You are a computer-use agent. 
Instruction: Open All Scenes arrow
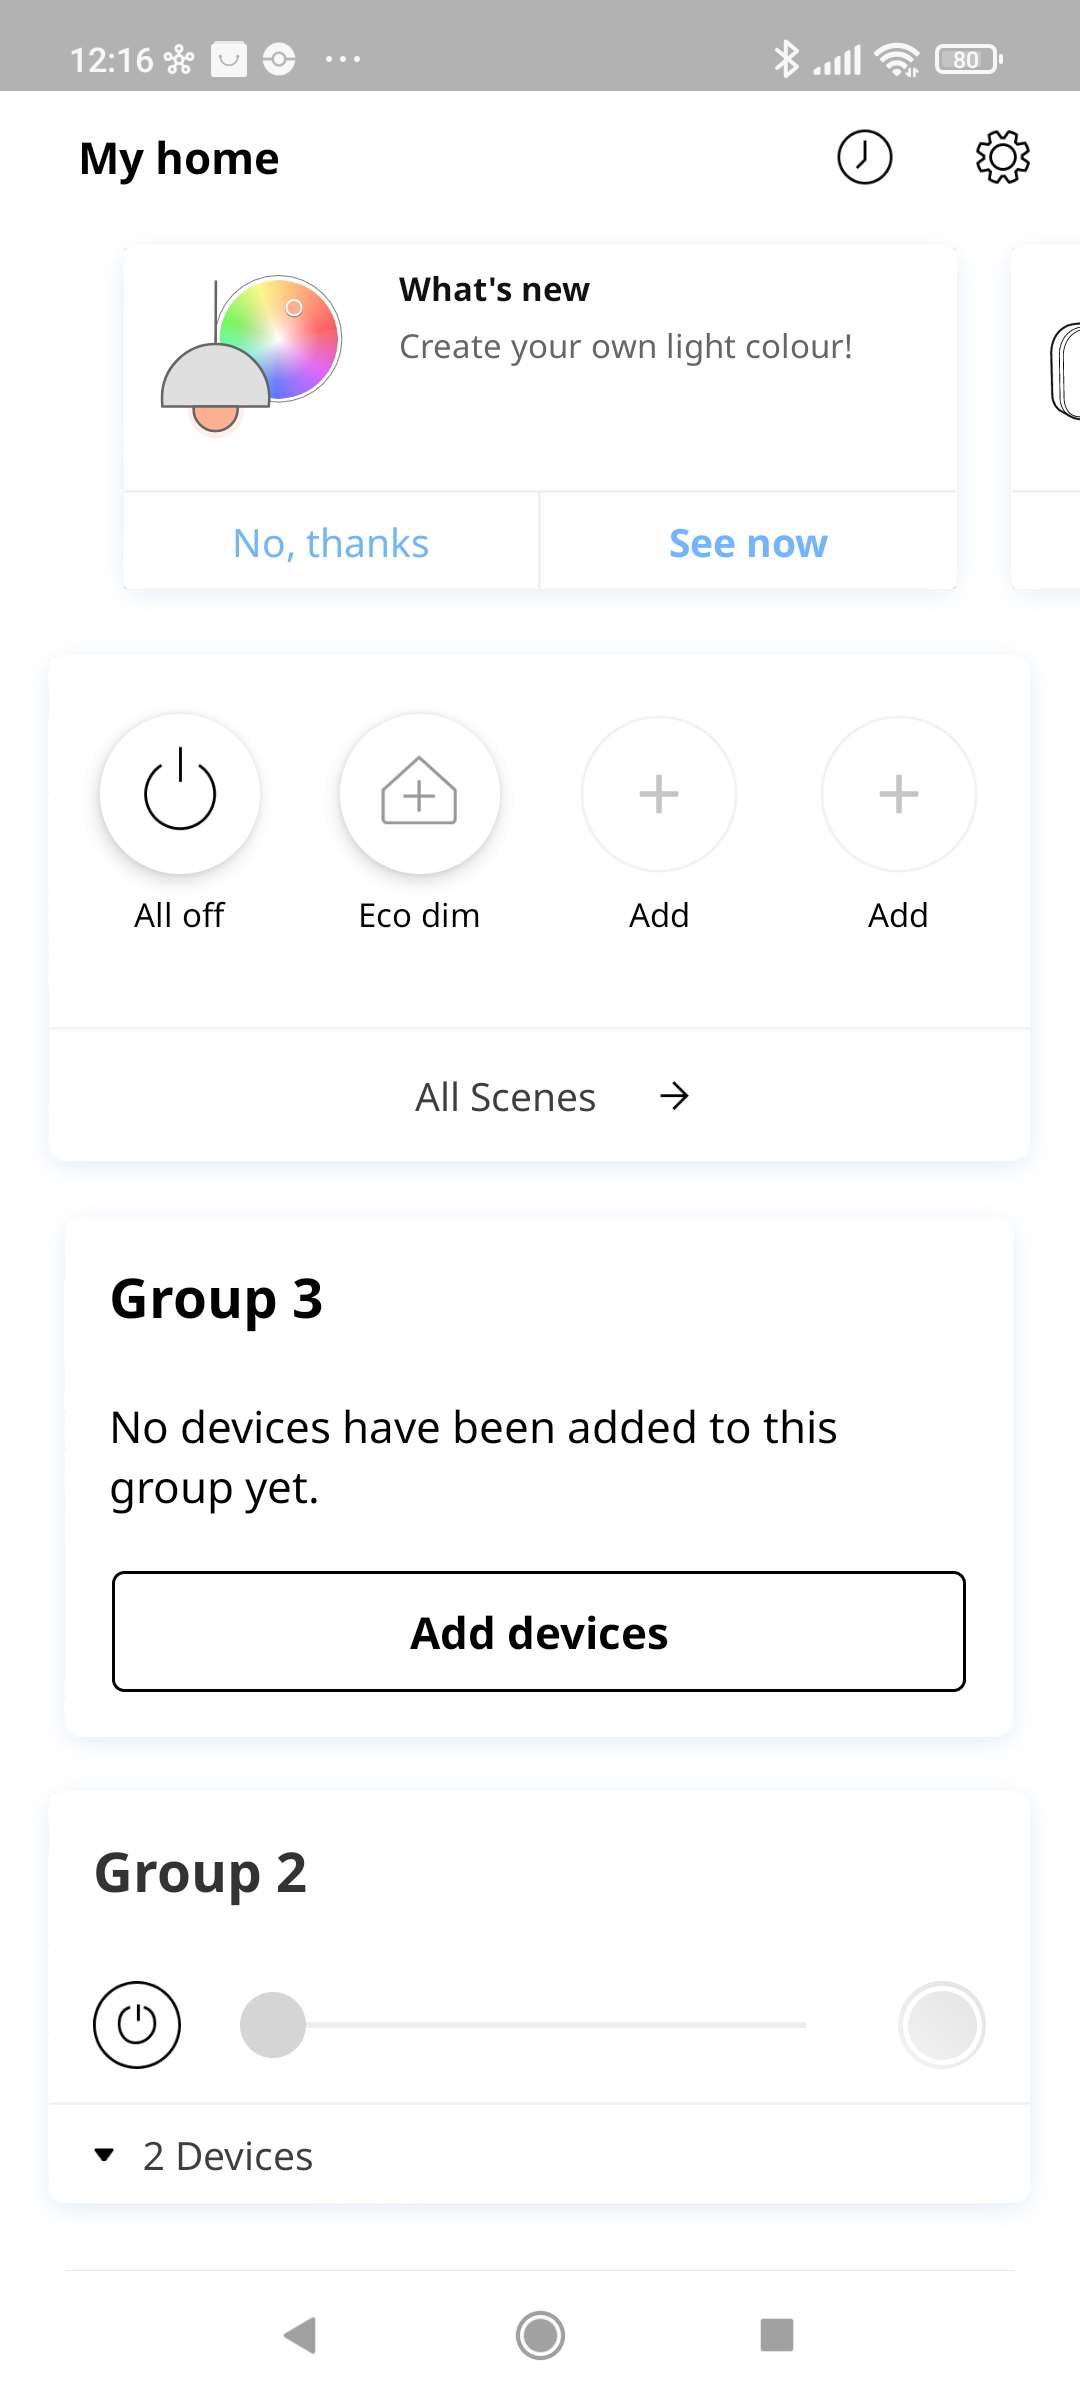(674, 1096)
